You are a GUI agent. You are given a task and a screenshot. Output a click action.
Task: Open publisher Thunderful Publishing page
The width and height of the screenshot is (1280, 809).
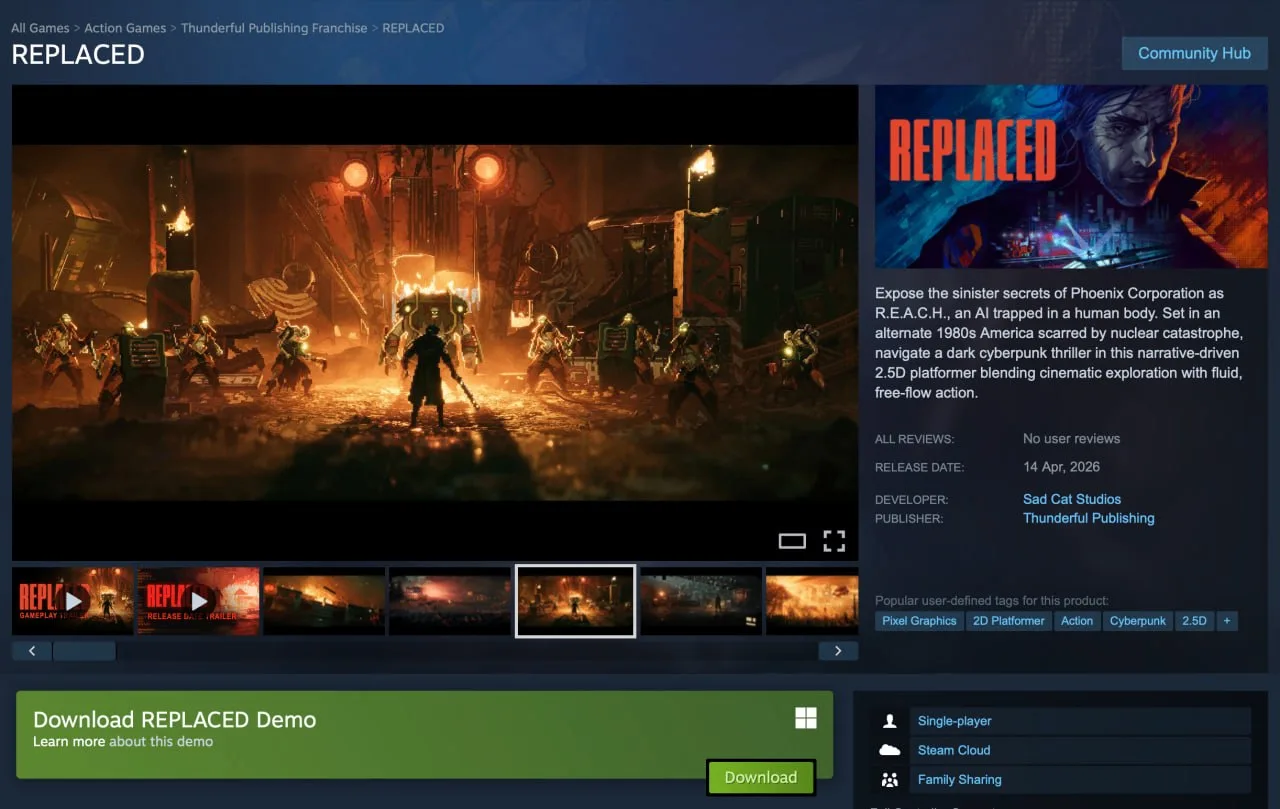[1089, 518]
